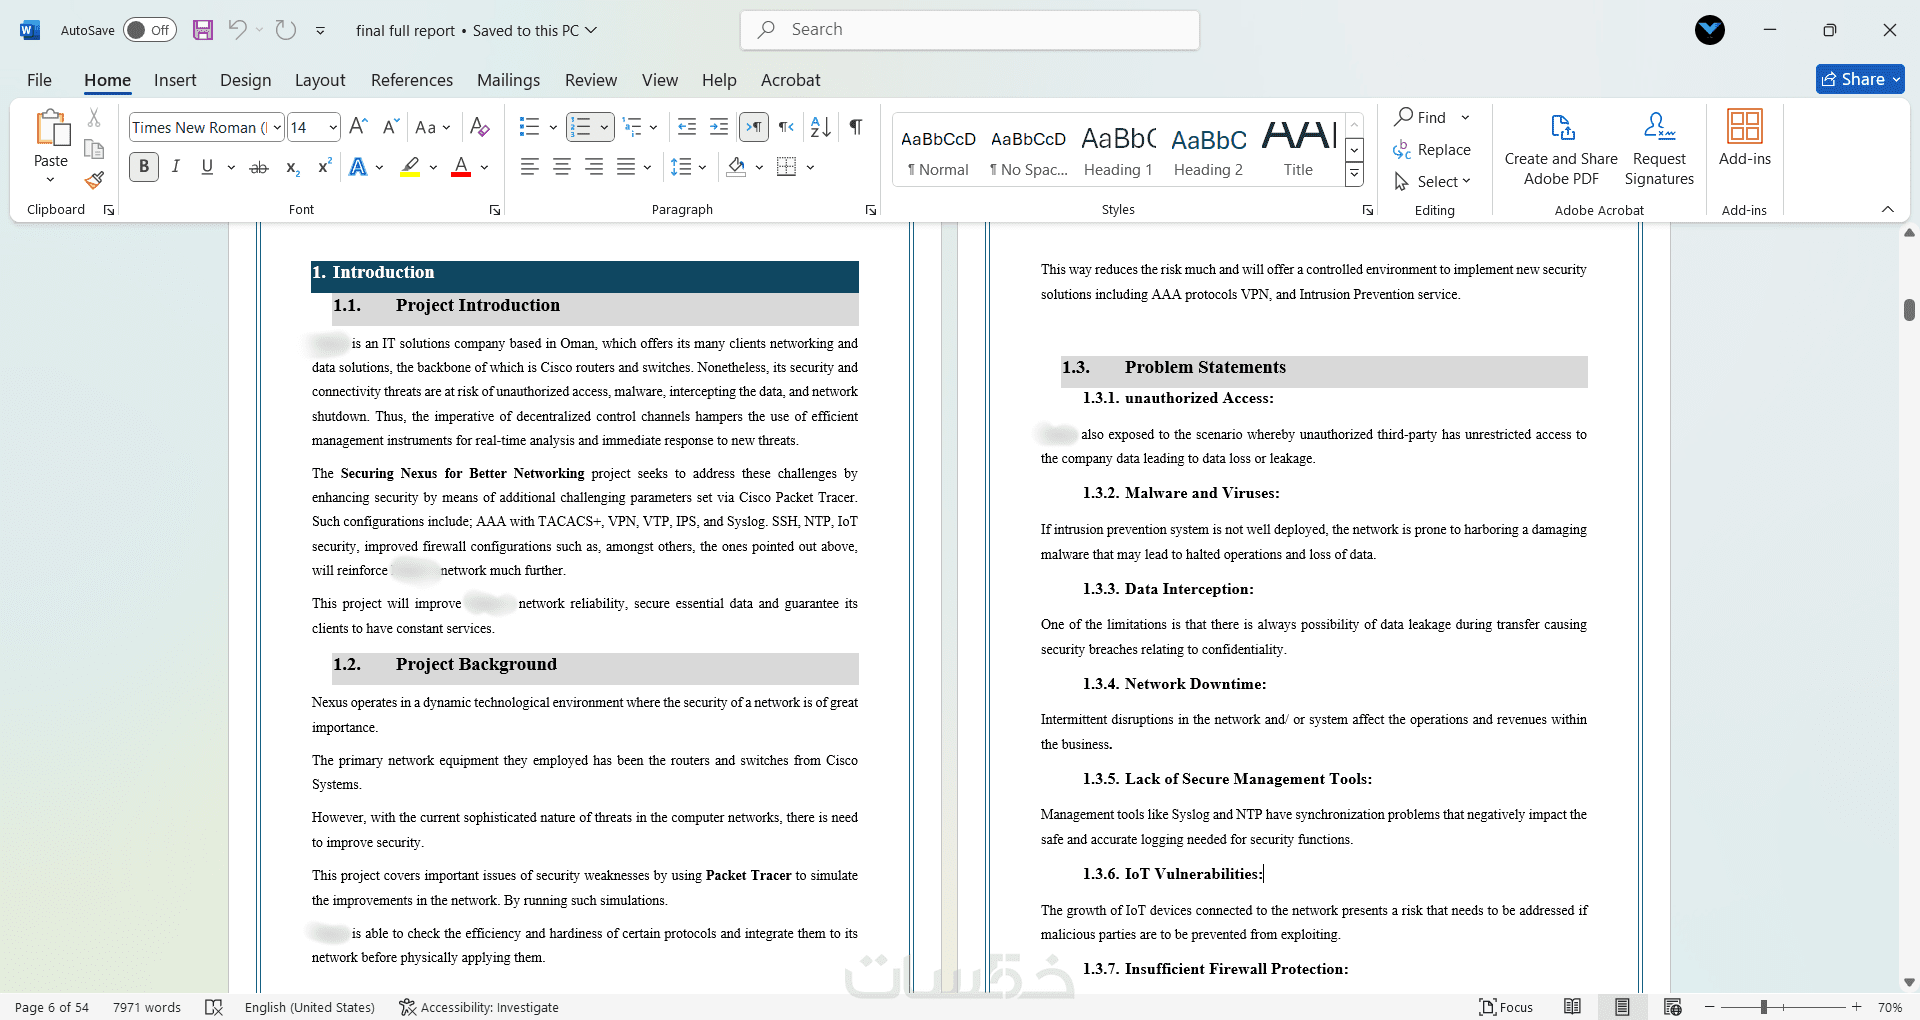
Task: Switch to Web Layout view
Action: (x=1673, y=1007)
